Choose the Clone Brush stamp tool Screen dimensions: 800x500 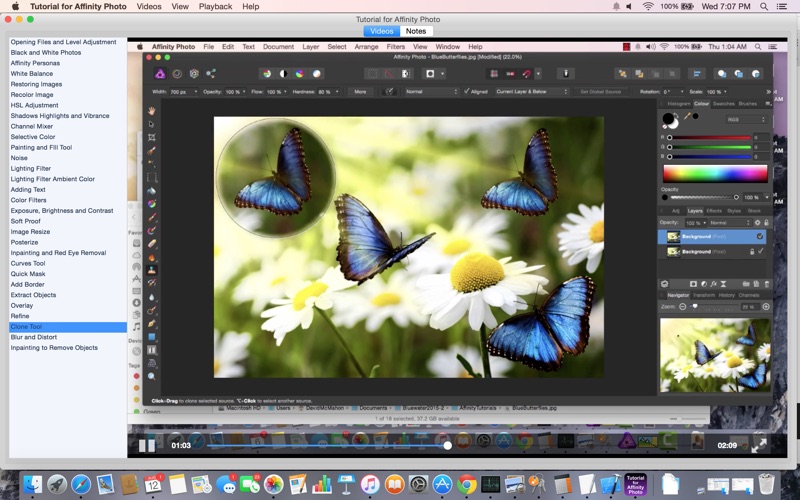point(152,270)
